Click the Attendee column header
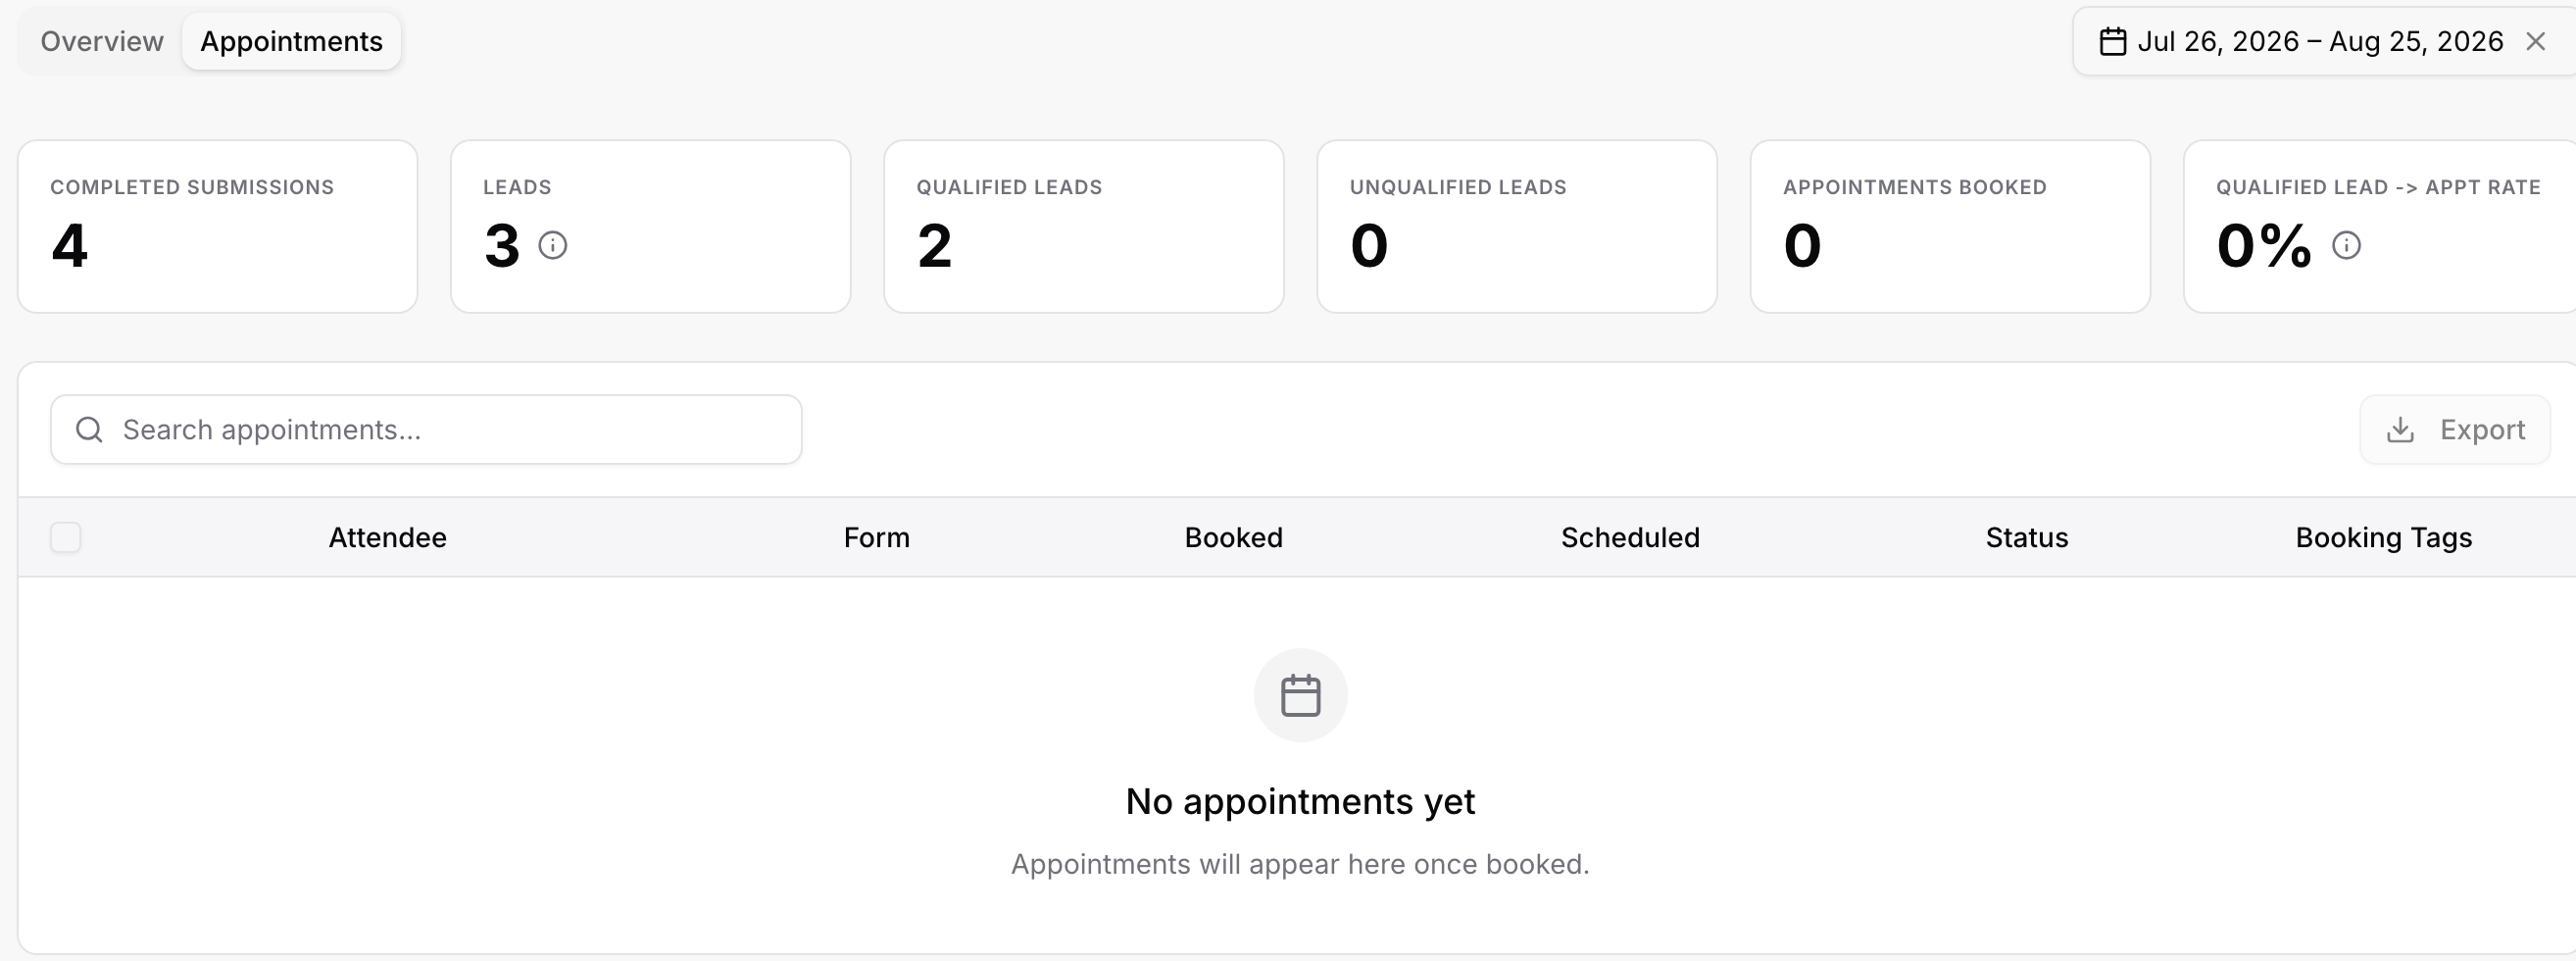The image size is (2576, 961). pyautogui.click(x=388, y=538)
